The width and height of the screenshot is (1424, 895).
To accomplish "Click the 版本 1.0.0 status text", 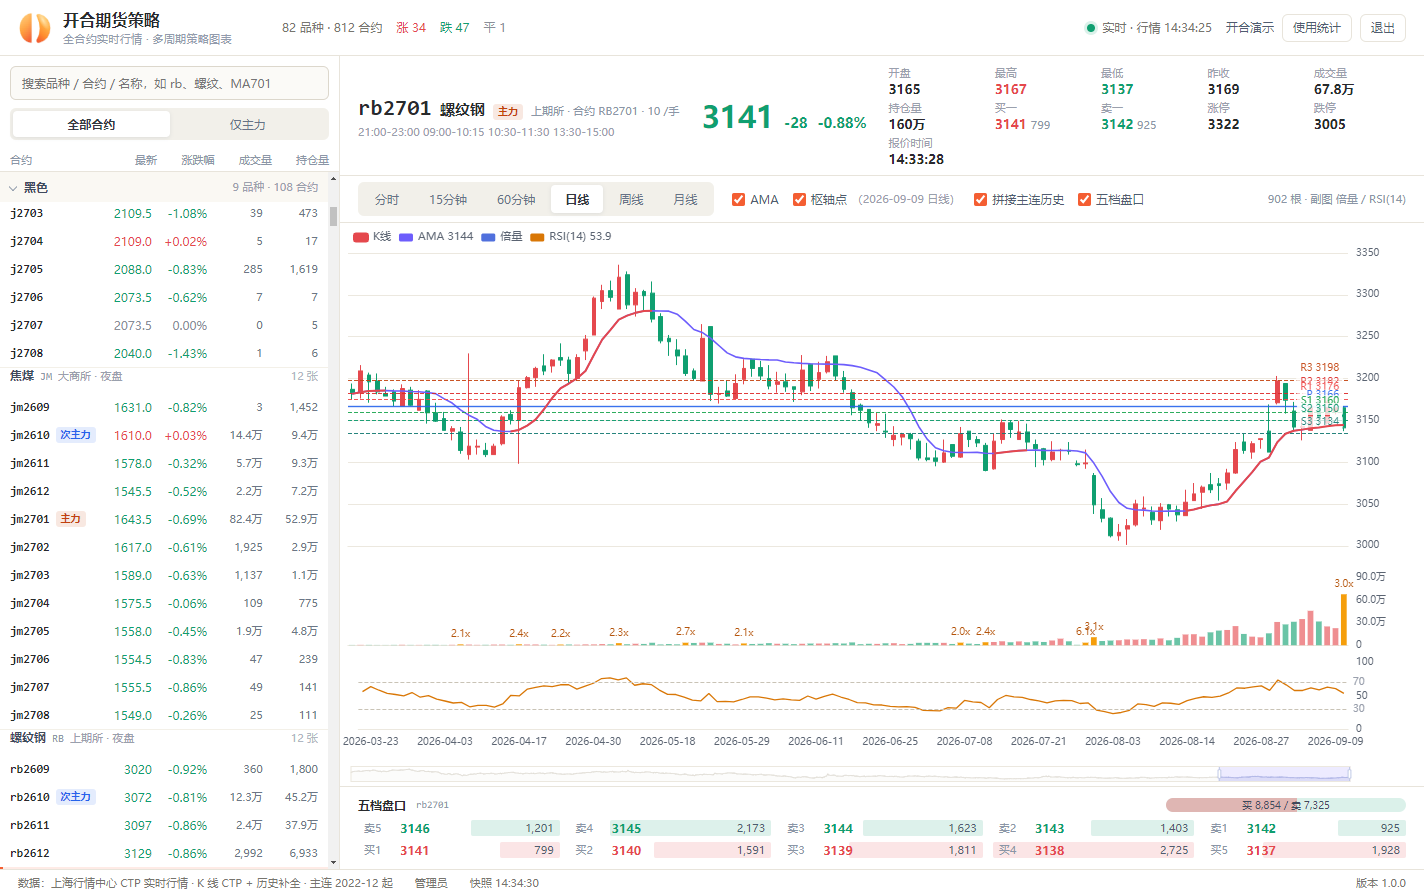I will click(1380, 883).
